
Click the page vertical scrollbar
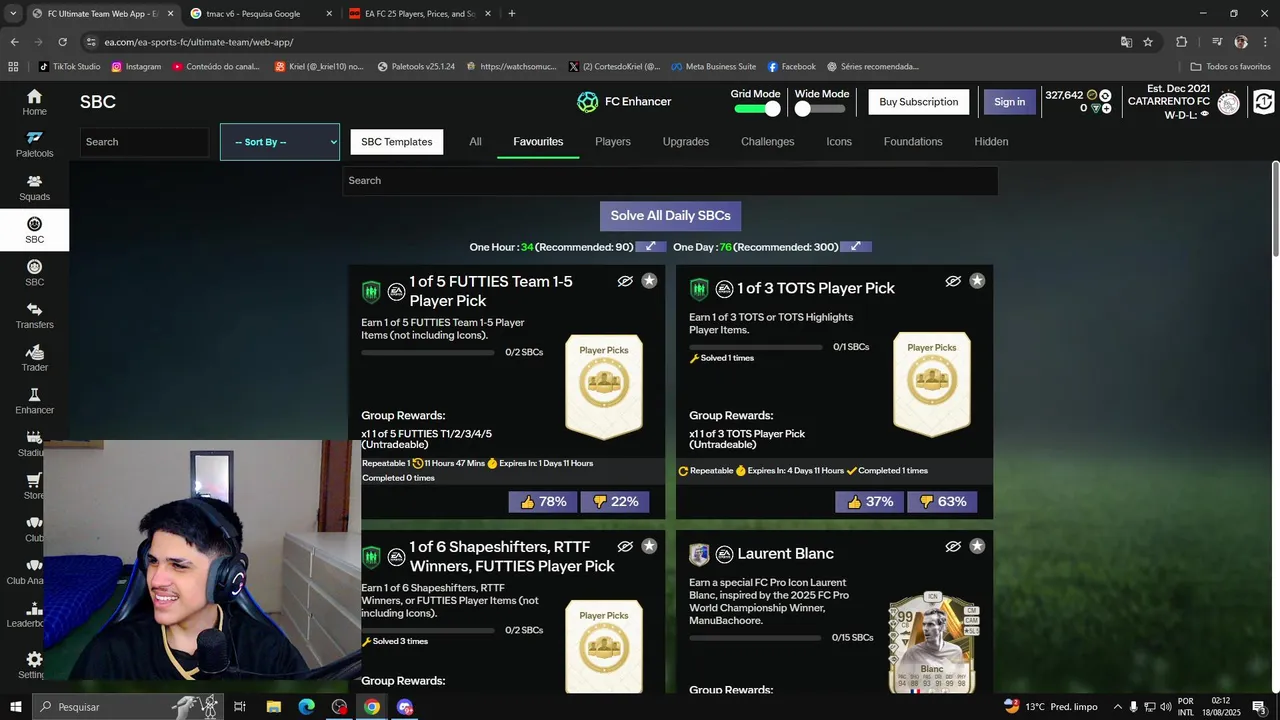coord(1275,208)
